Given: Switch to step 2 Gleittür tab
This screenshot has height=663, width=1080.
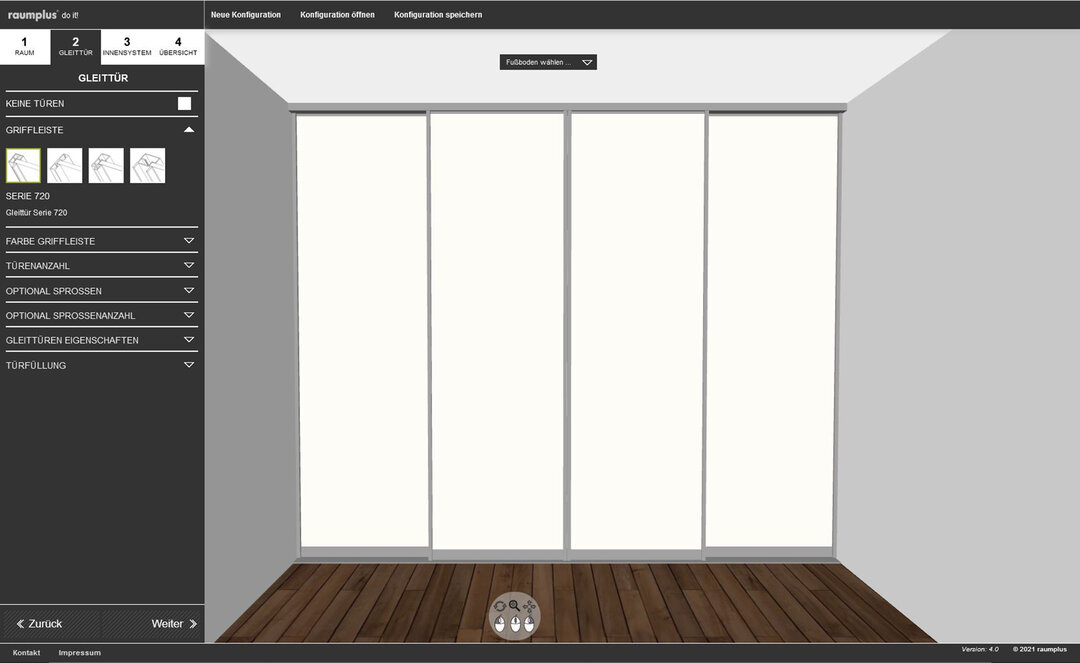Looking at the screenshot, I should (76, 47).
